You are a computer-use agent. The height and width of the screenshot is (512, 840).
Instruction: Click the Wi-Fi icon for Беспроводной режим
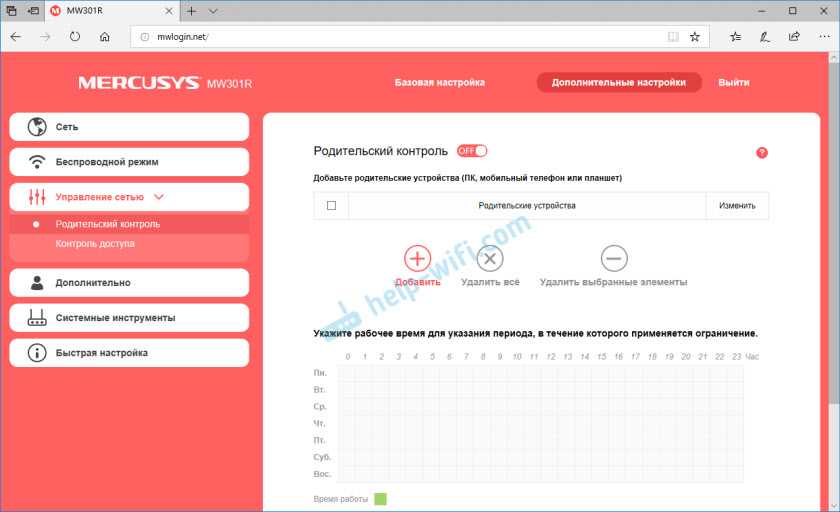(x=37, y=162)
